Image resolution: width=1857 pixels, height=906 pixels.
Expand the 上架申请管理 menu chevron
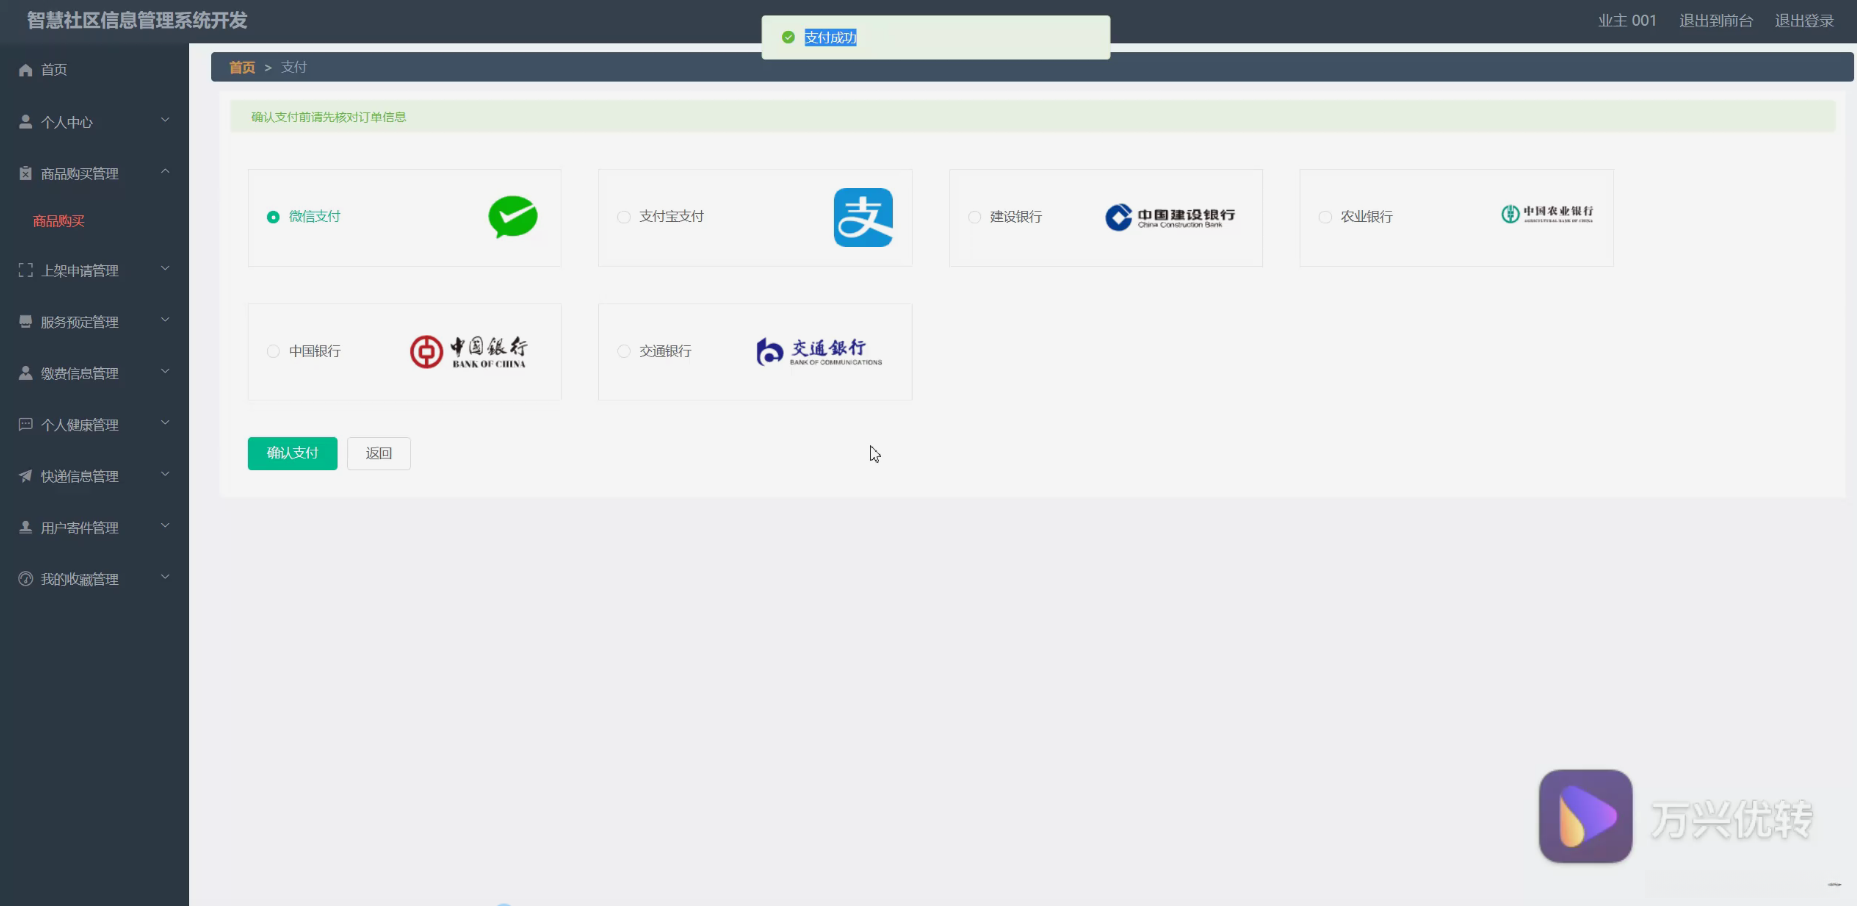pyautogui.click(x=165, y=269)
